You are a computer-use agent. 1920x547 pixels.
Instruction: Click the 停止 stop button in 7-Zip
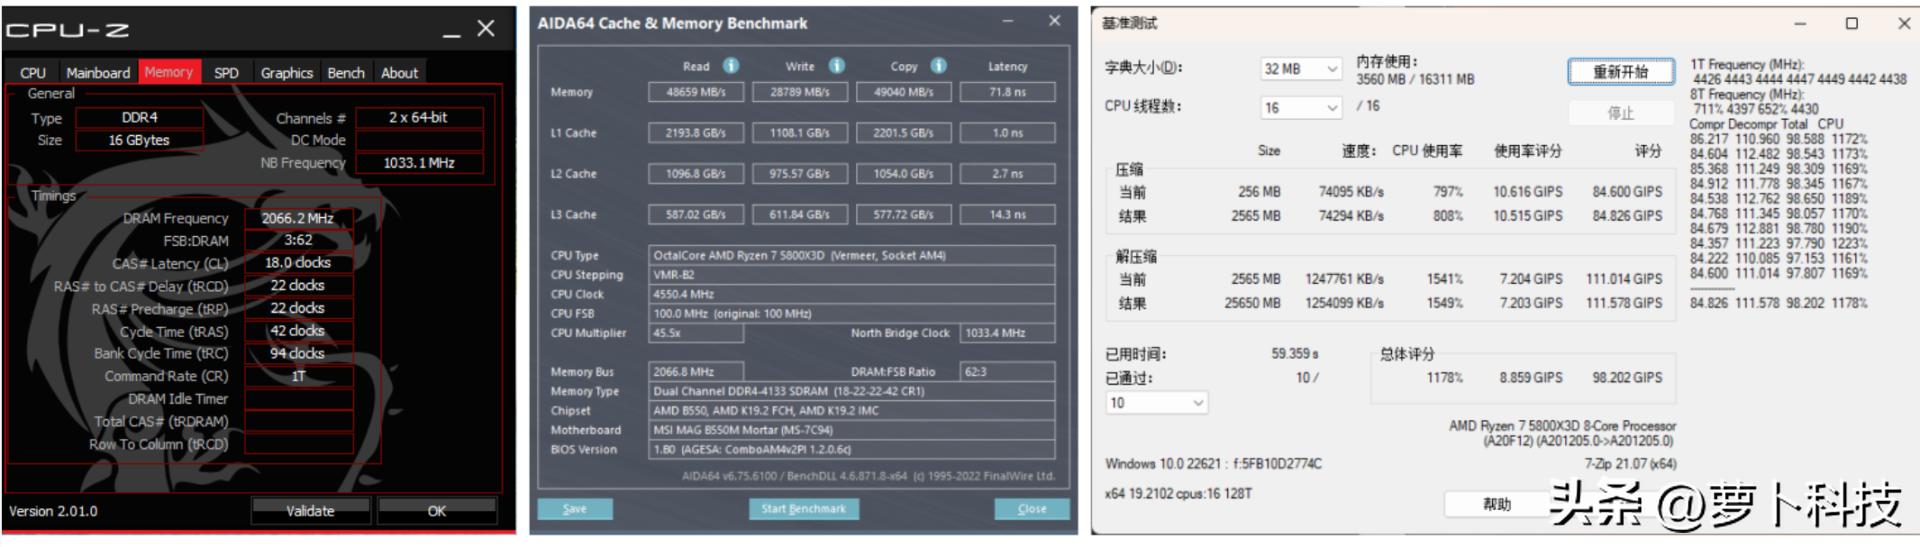point(1621,113)
